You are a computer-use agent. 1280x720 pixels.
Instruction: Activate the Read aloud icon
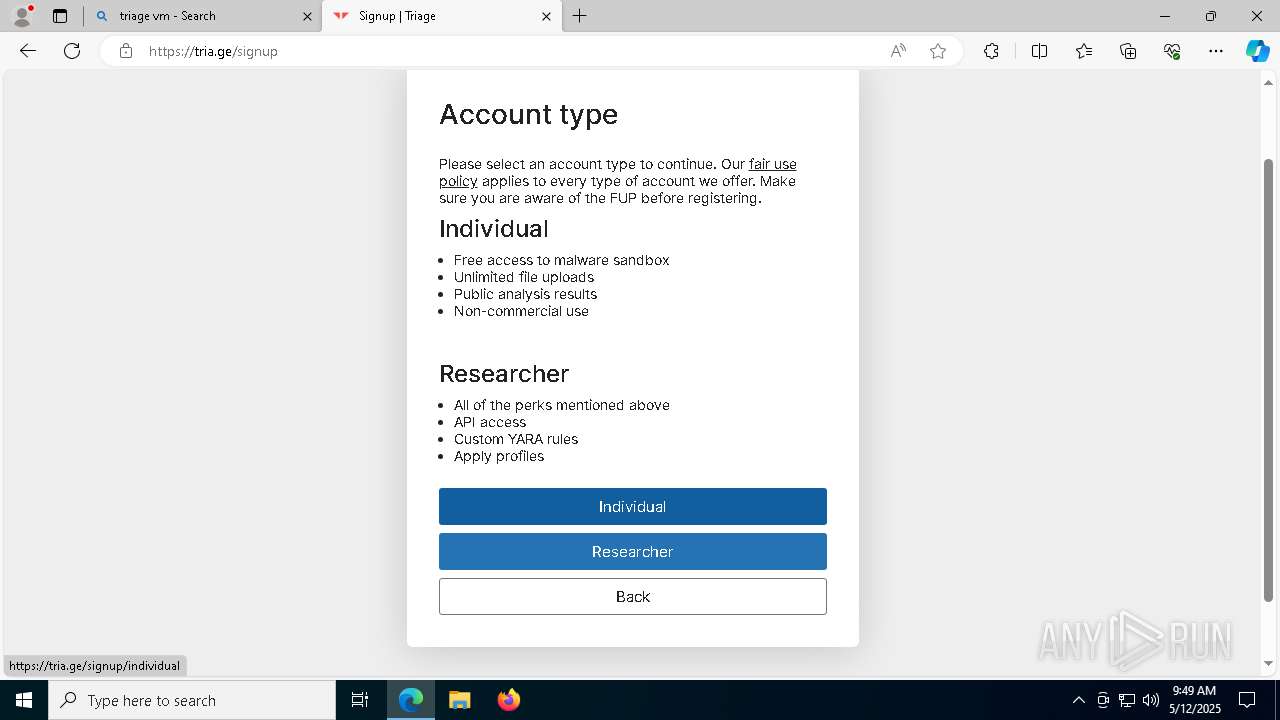click(x=898, y=51)
